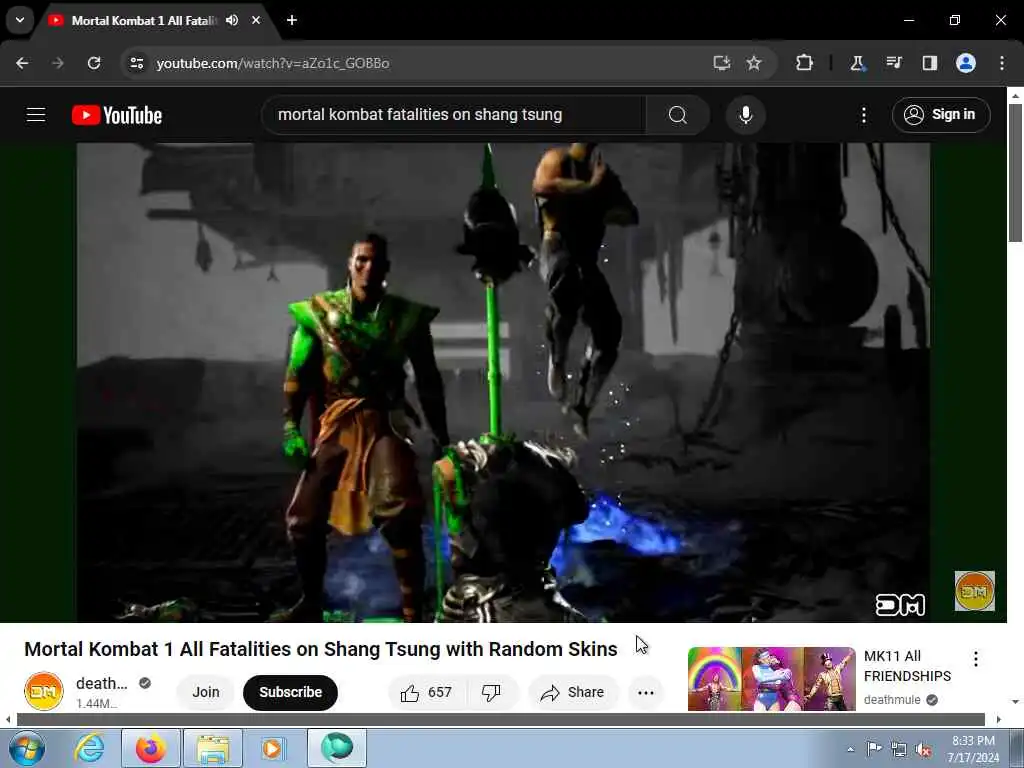1024x768 pixels.
Task: Click the page vertical scrollbar thumb
Action: coord(1015,172)
